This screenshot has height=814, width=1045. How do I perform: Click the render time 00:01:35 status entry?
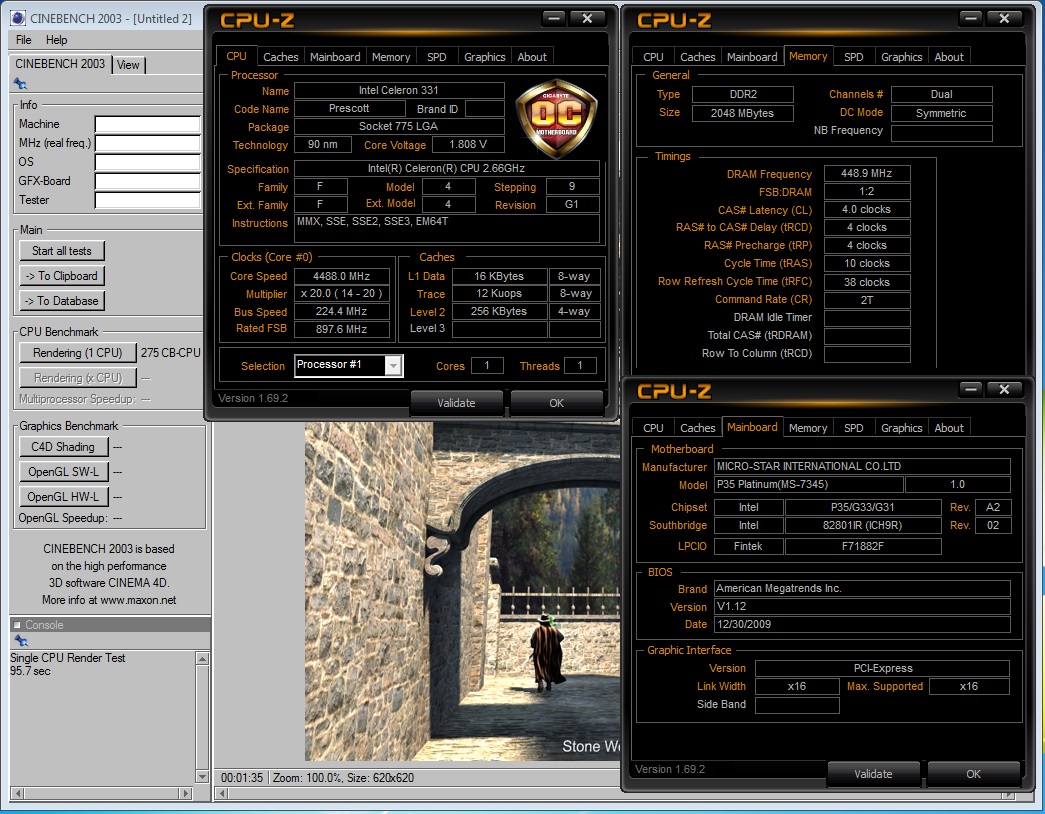(242, 778)
